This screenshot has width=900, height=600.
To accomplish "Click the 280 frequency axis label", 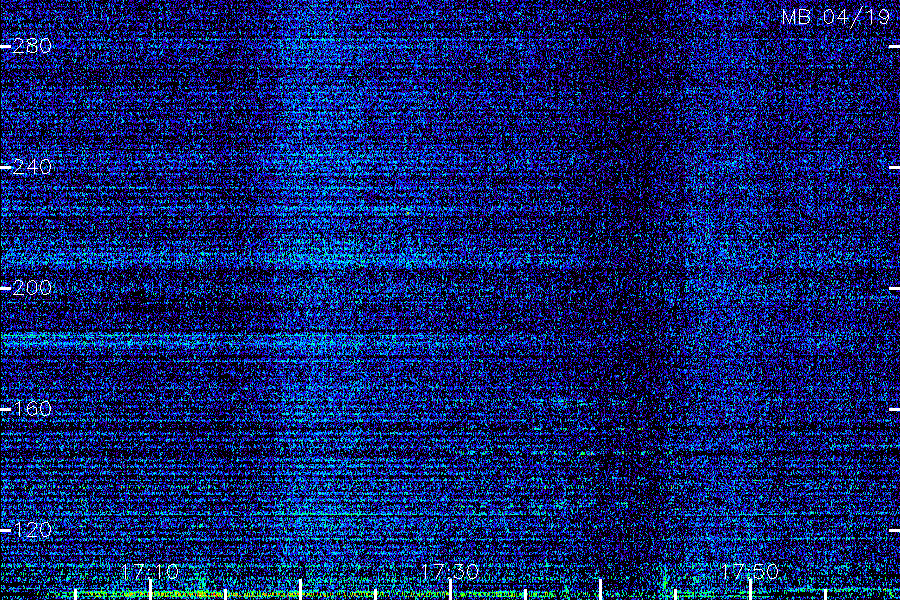I will click(32, 46).
